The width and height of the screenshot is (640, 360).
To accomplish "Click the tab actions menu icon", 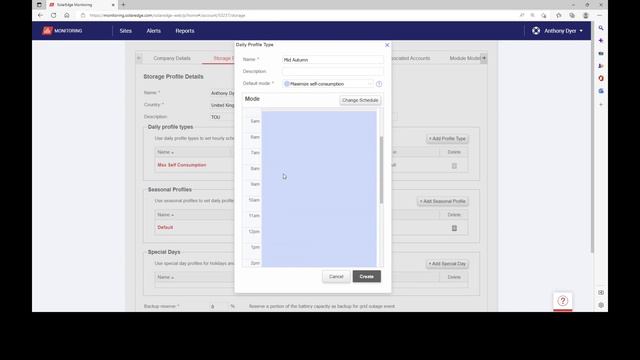I will 39,5.
